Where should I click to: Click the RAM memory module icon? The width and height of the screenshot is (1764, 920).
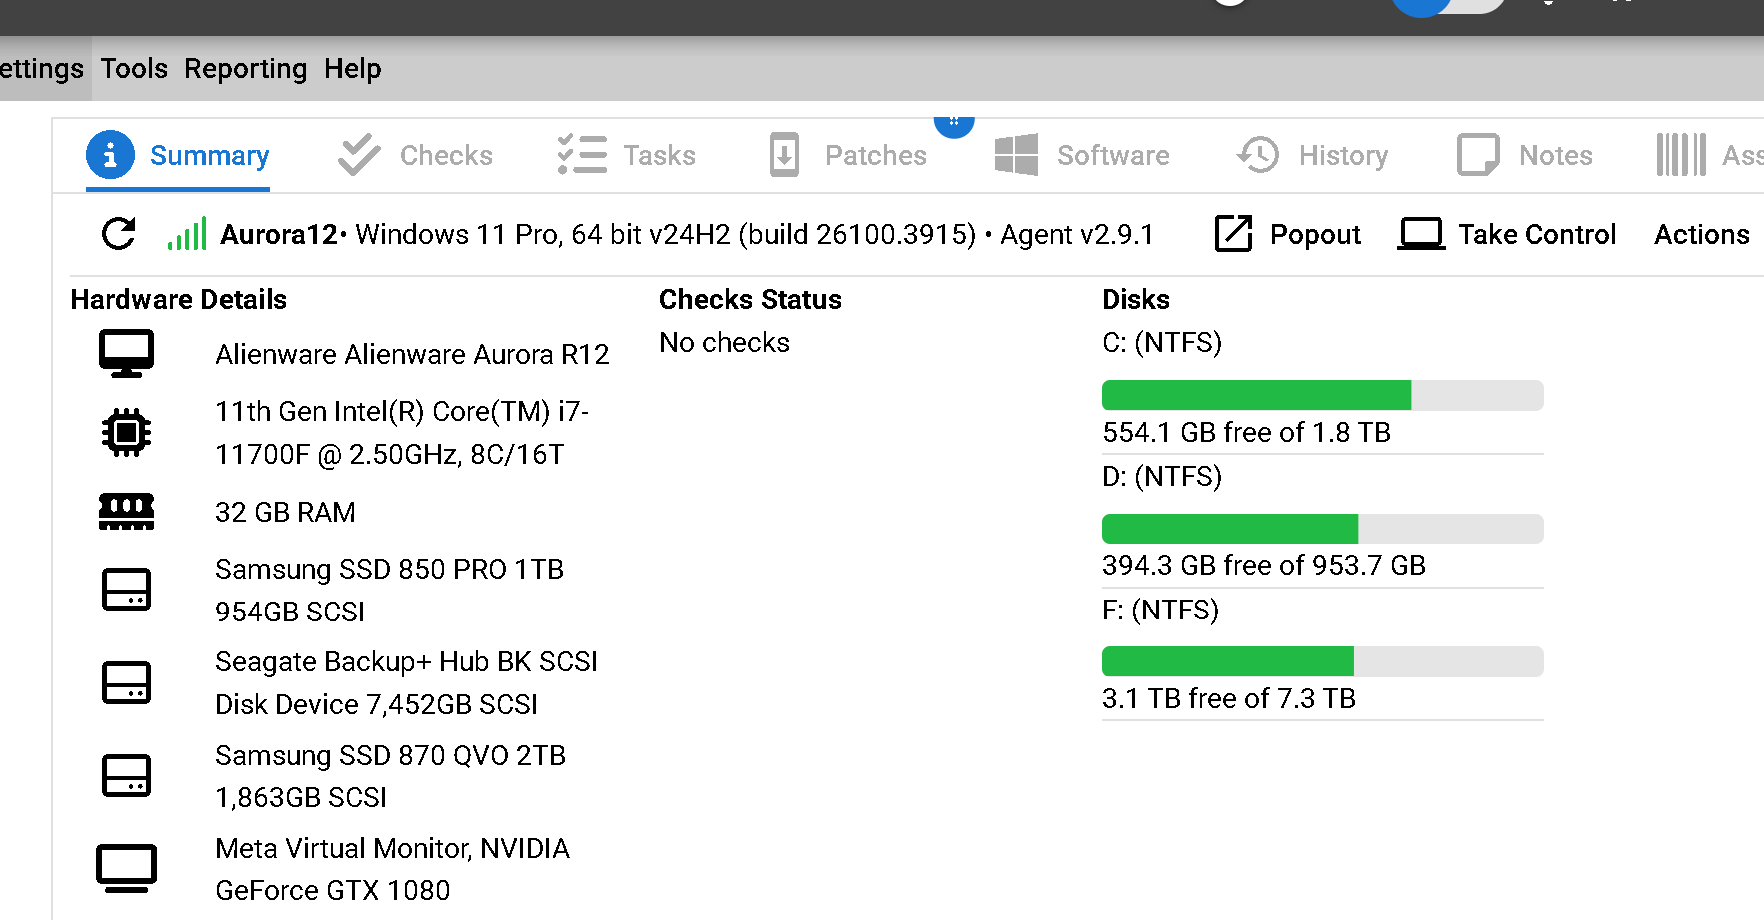point(126,512)
